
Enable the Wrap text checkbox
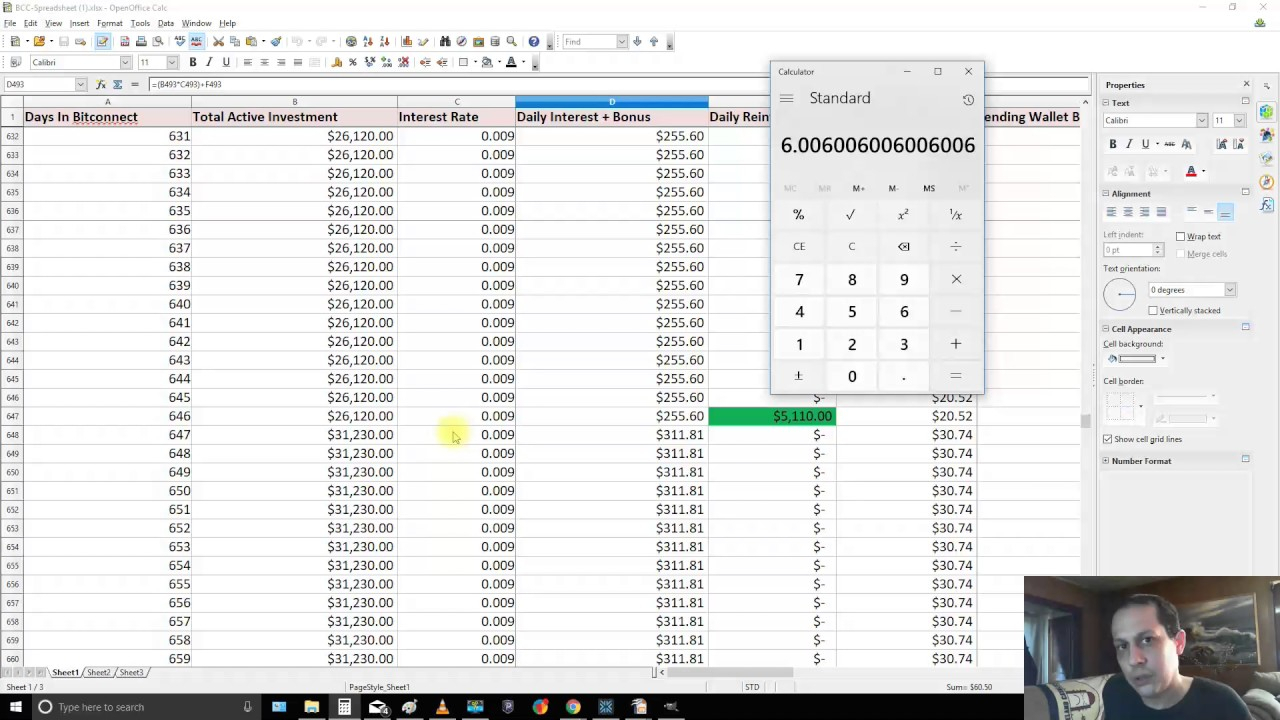[1181, 237]
